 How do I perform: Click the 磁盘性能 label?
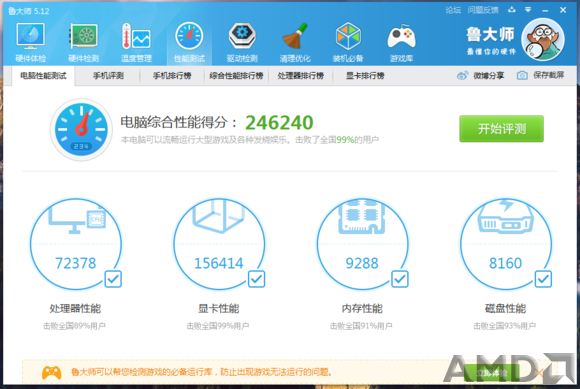click(505, 308)
